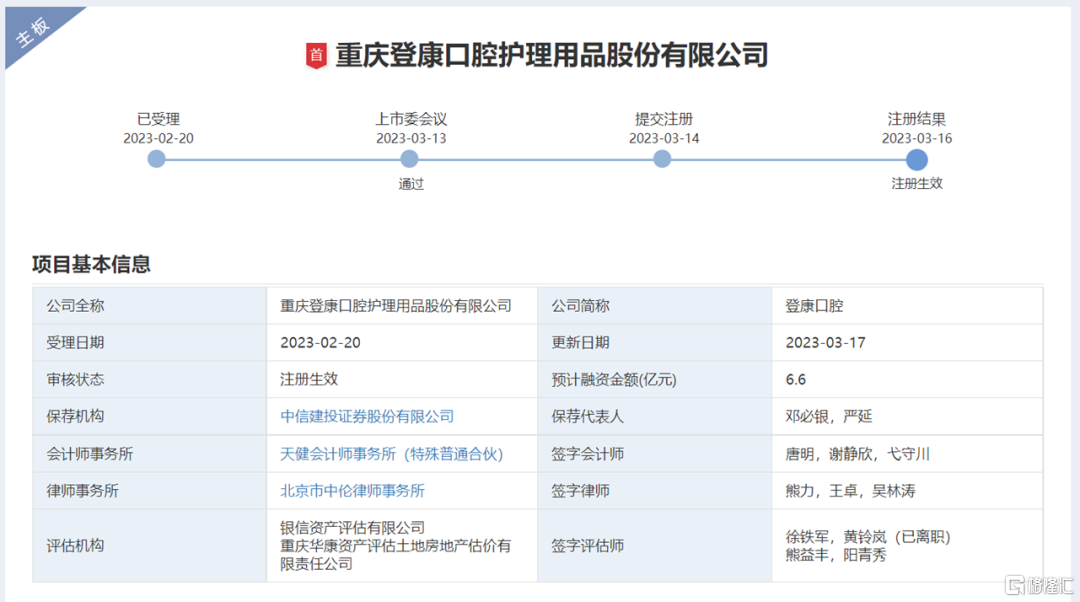
Task: Click the 会计师事务所 label cell
Action: pos(149,454)
